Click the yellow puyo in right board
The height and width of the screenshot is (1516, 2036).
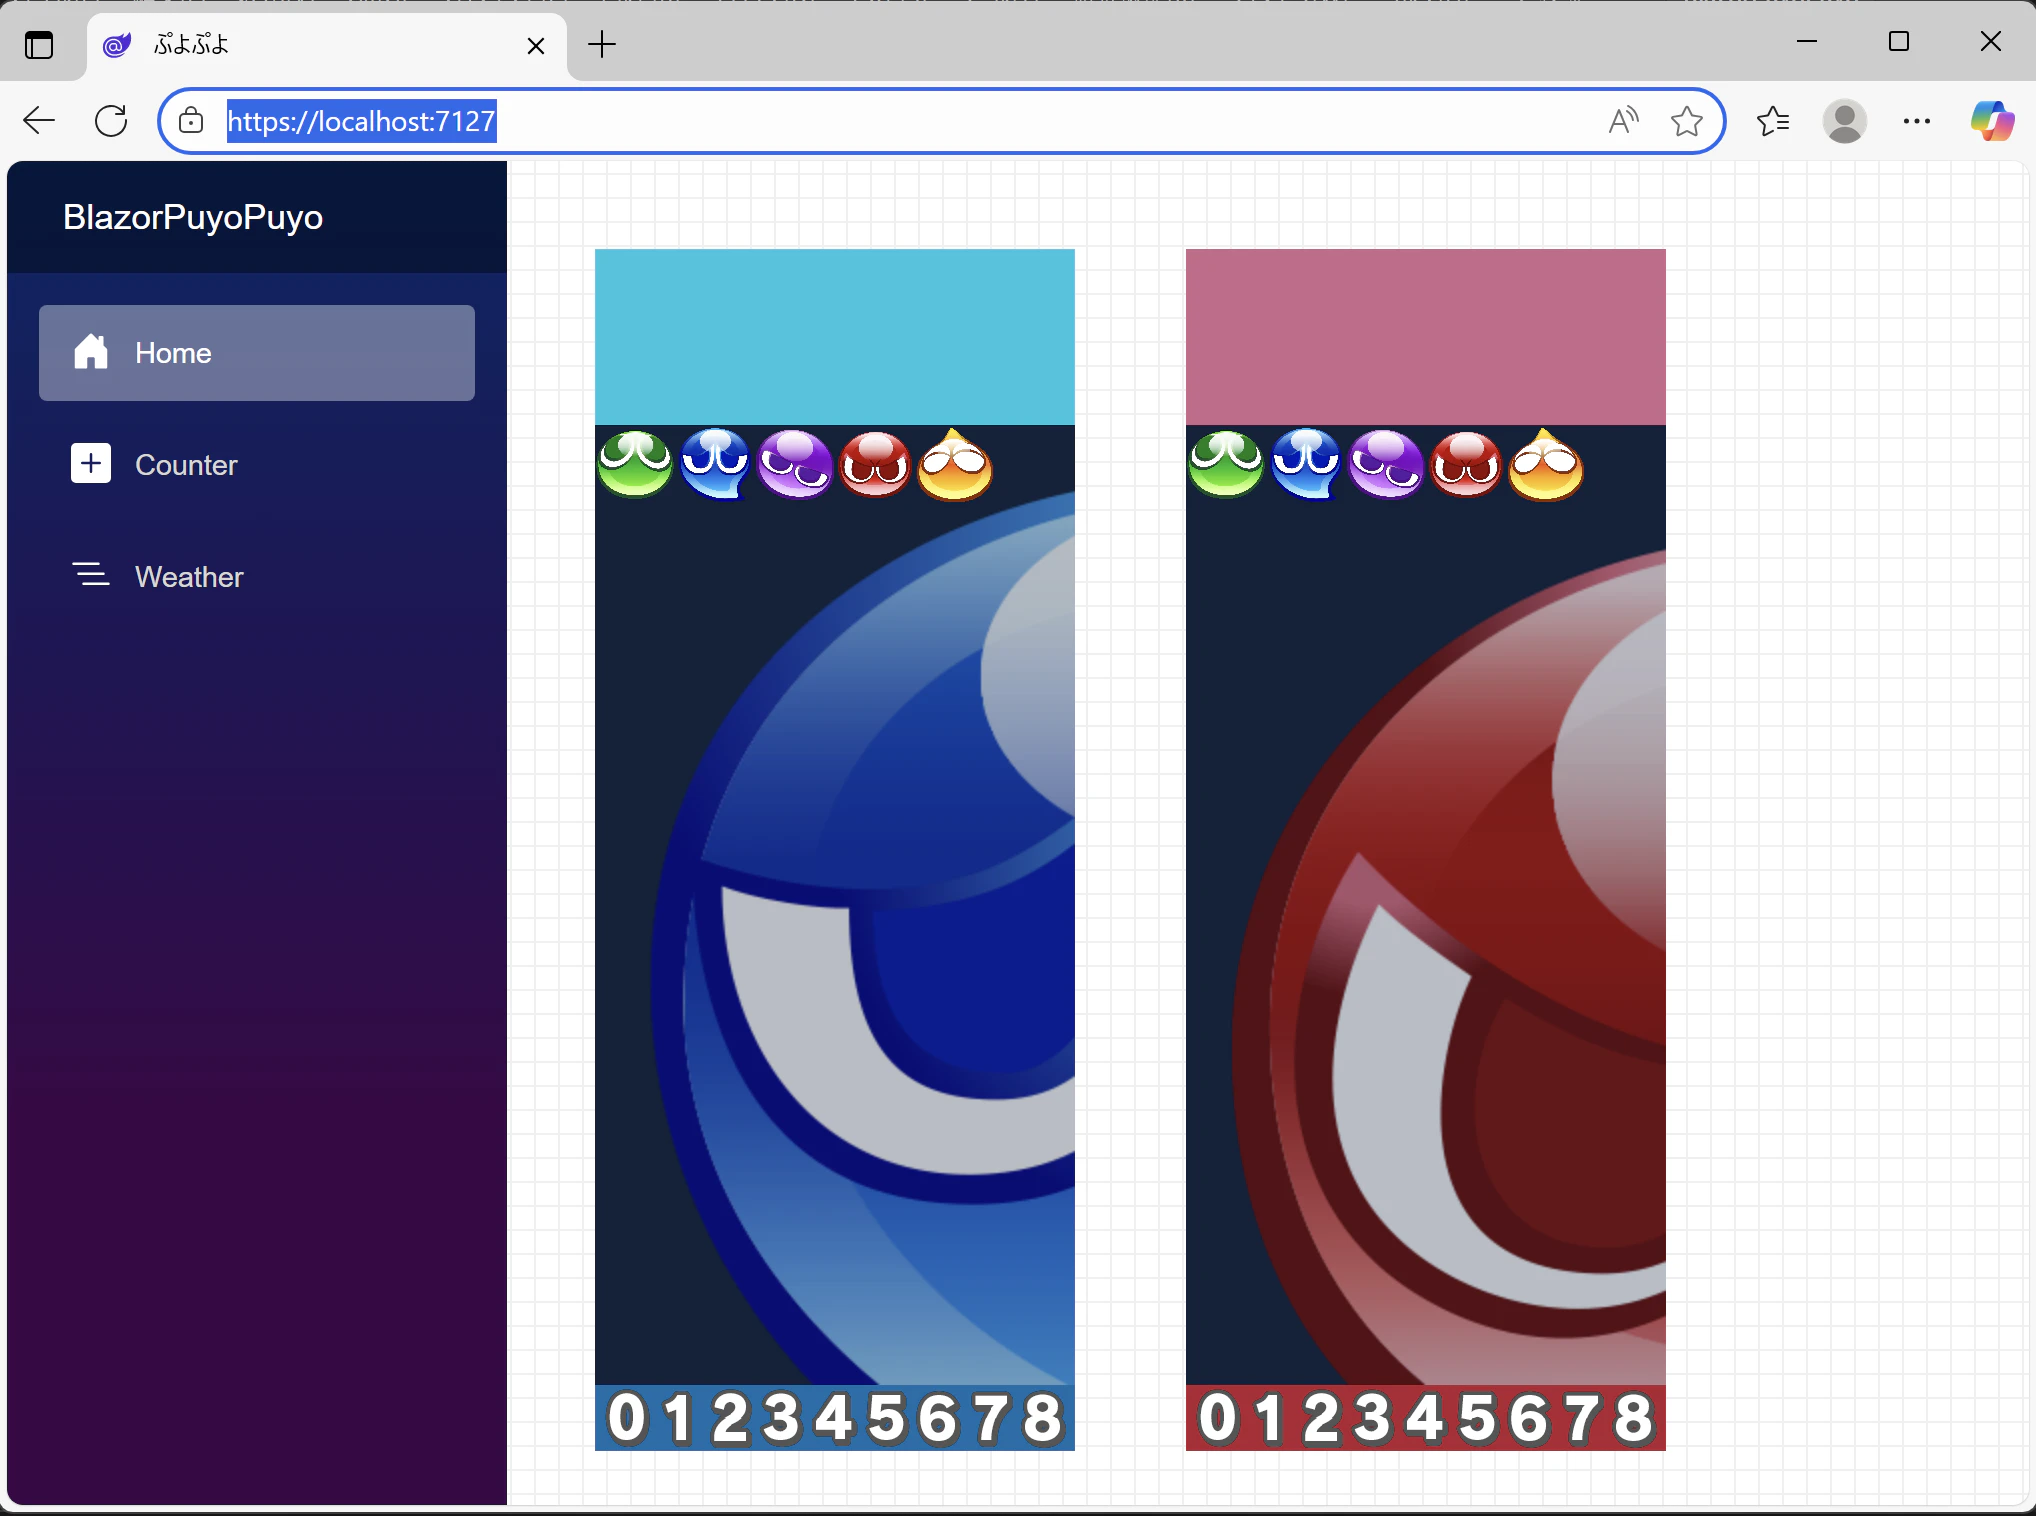pos(1546,464)
